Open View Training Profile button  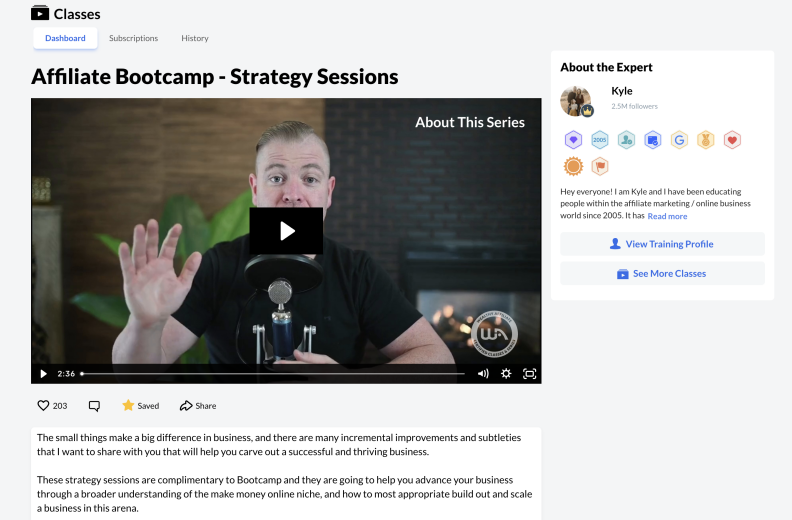(x=662, y=244)
